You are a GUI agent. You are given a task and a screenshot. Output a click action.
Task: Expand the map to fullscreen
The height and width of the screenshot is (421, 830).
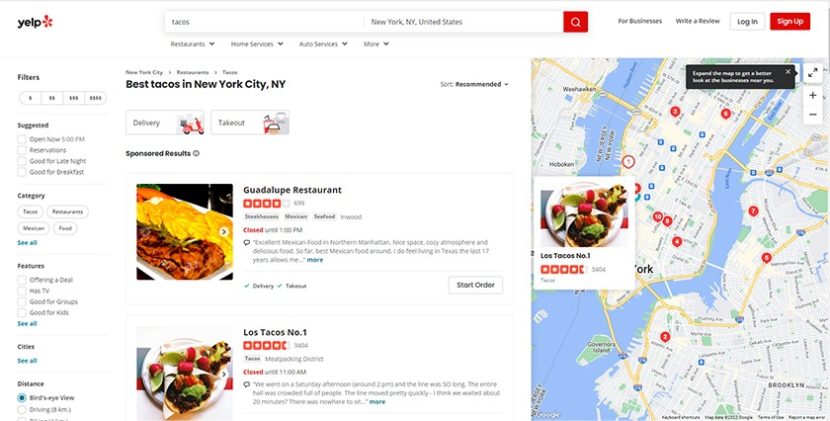(813, 73)
